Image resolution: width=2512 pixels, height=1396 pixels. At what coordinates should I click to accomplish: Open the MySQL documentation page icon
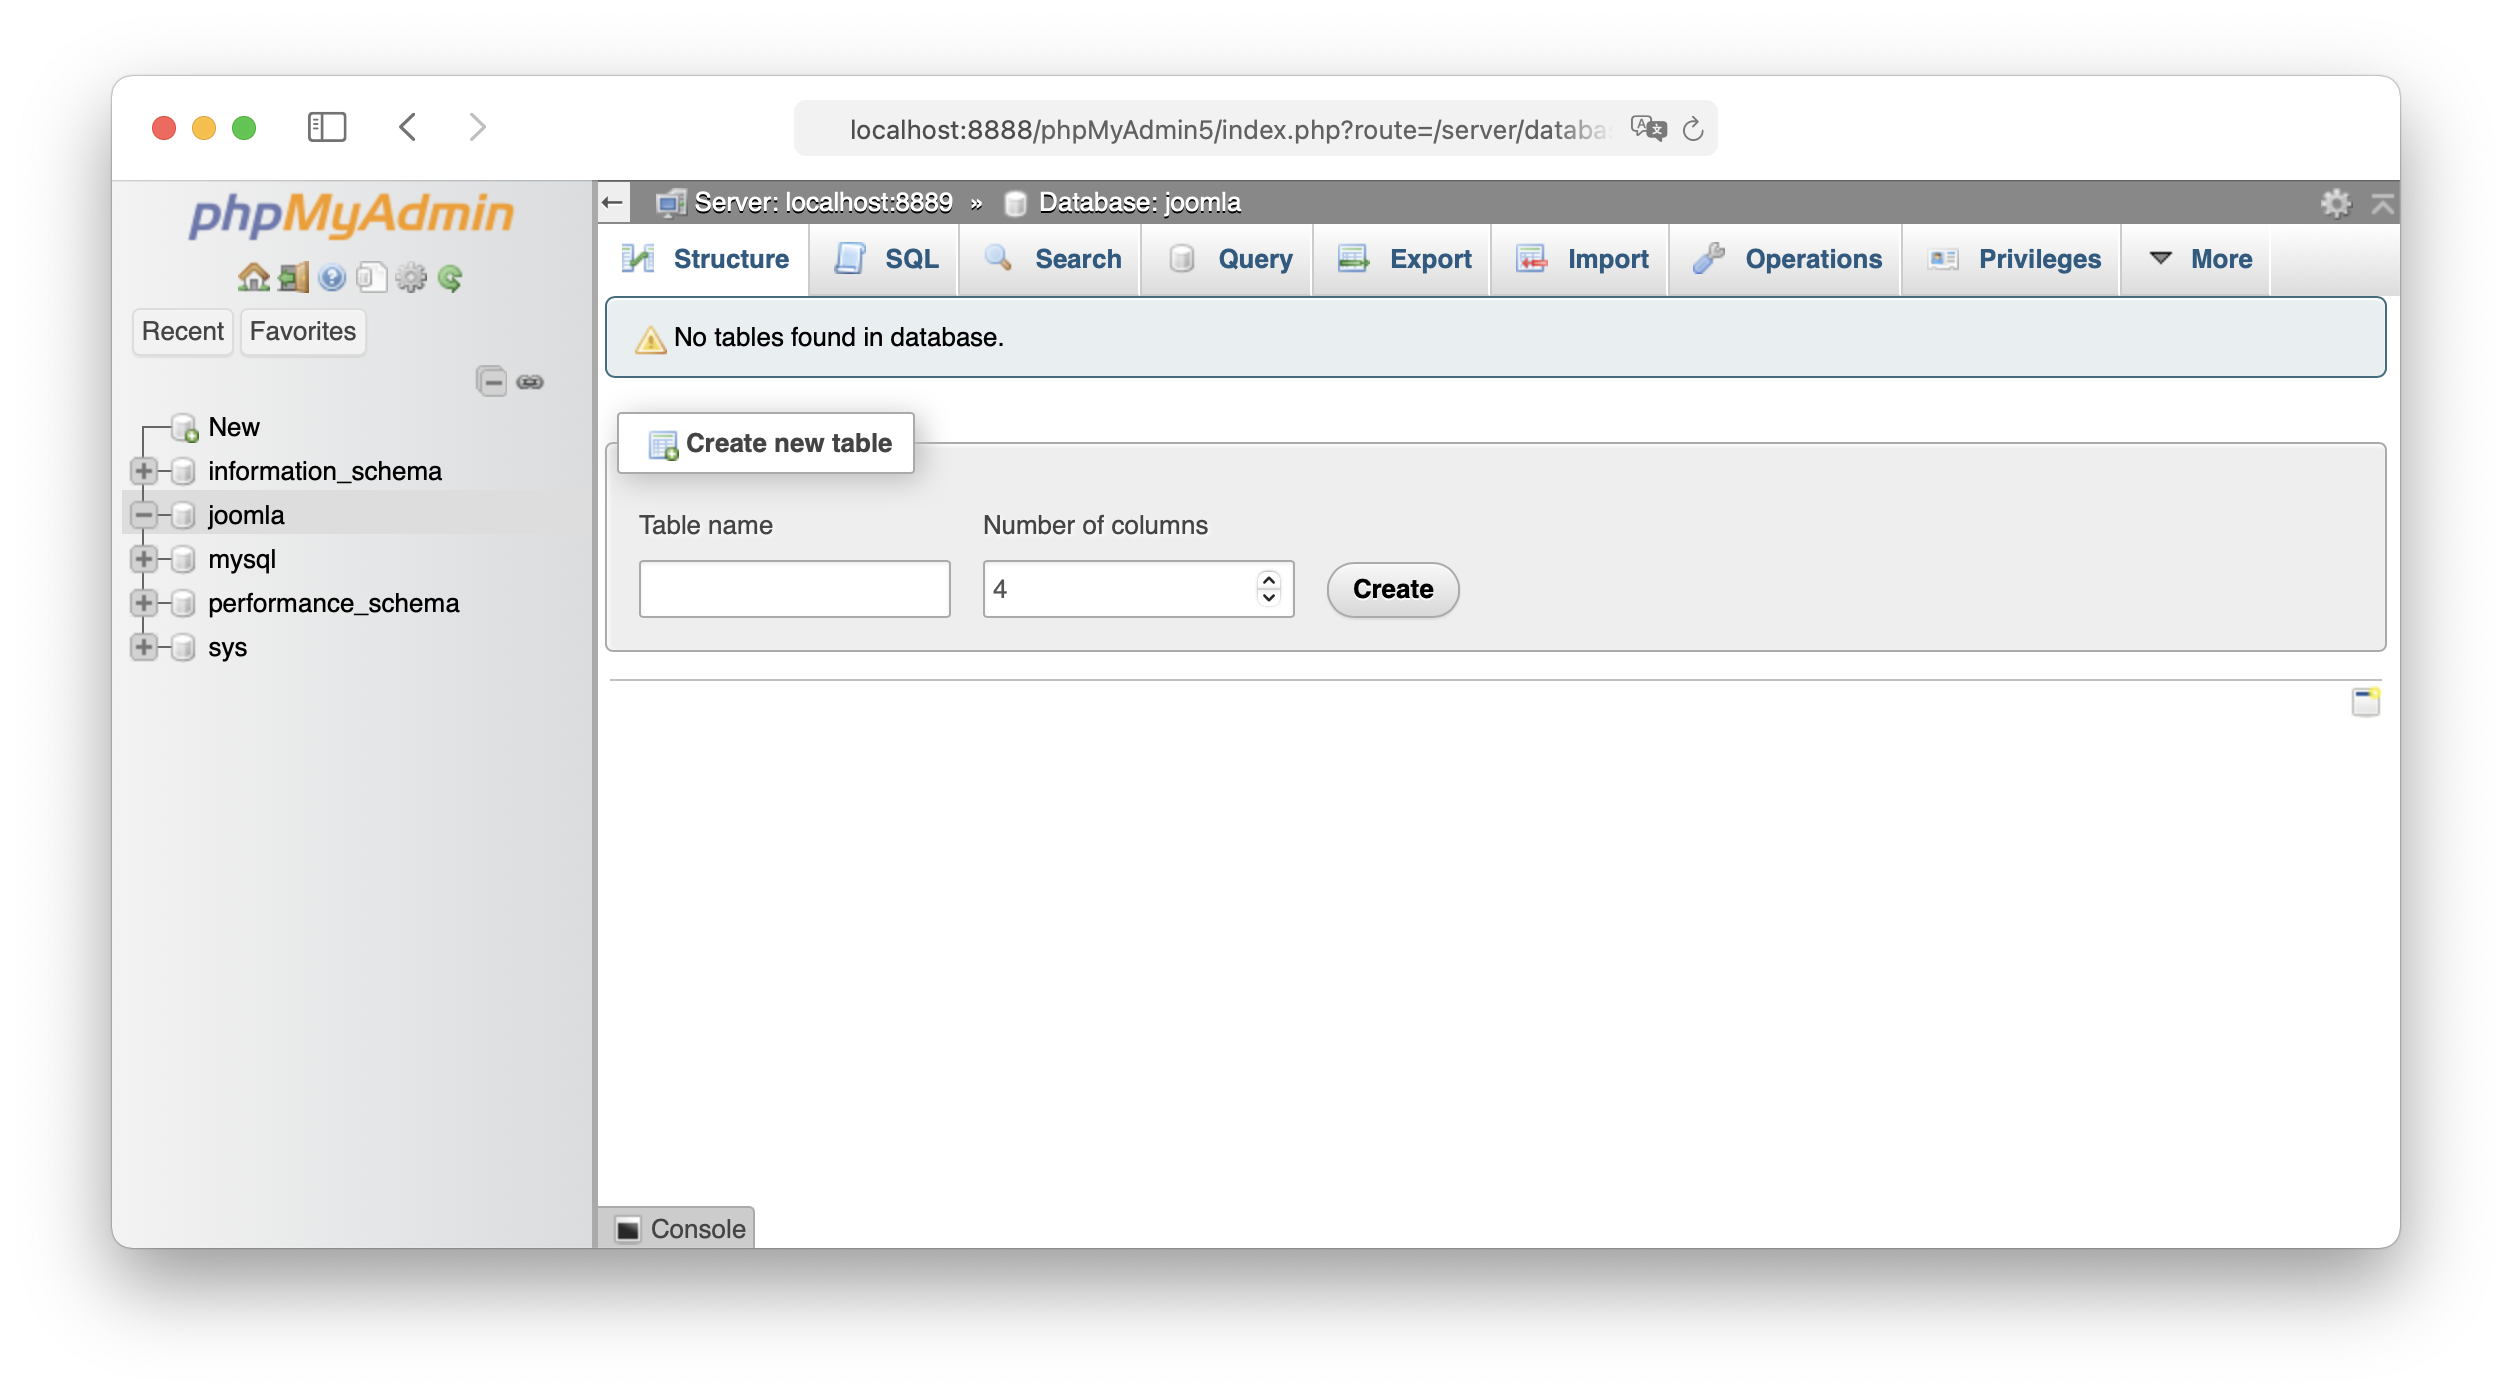click(371, 277)
